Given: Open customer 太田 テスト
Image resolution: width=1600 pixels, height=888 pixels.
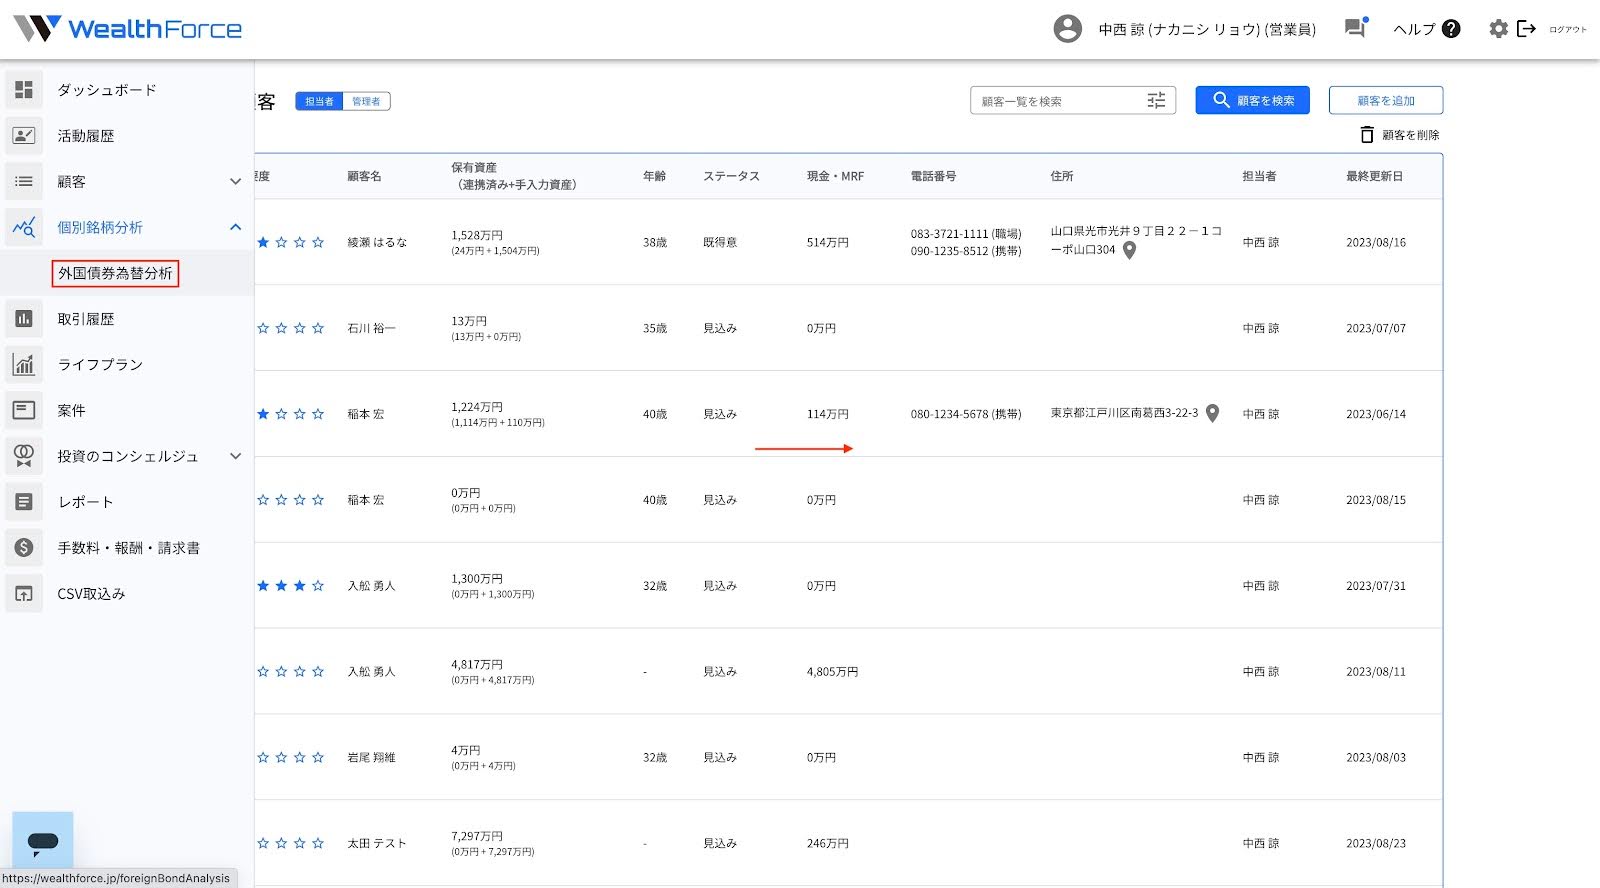Looking at the screenshot, I should 377,843.
